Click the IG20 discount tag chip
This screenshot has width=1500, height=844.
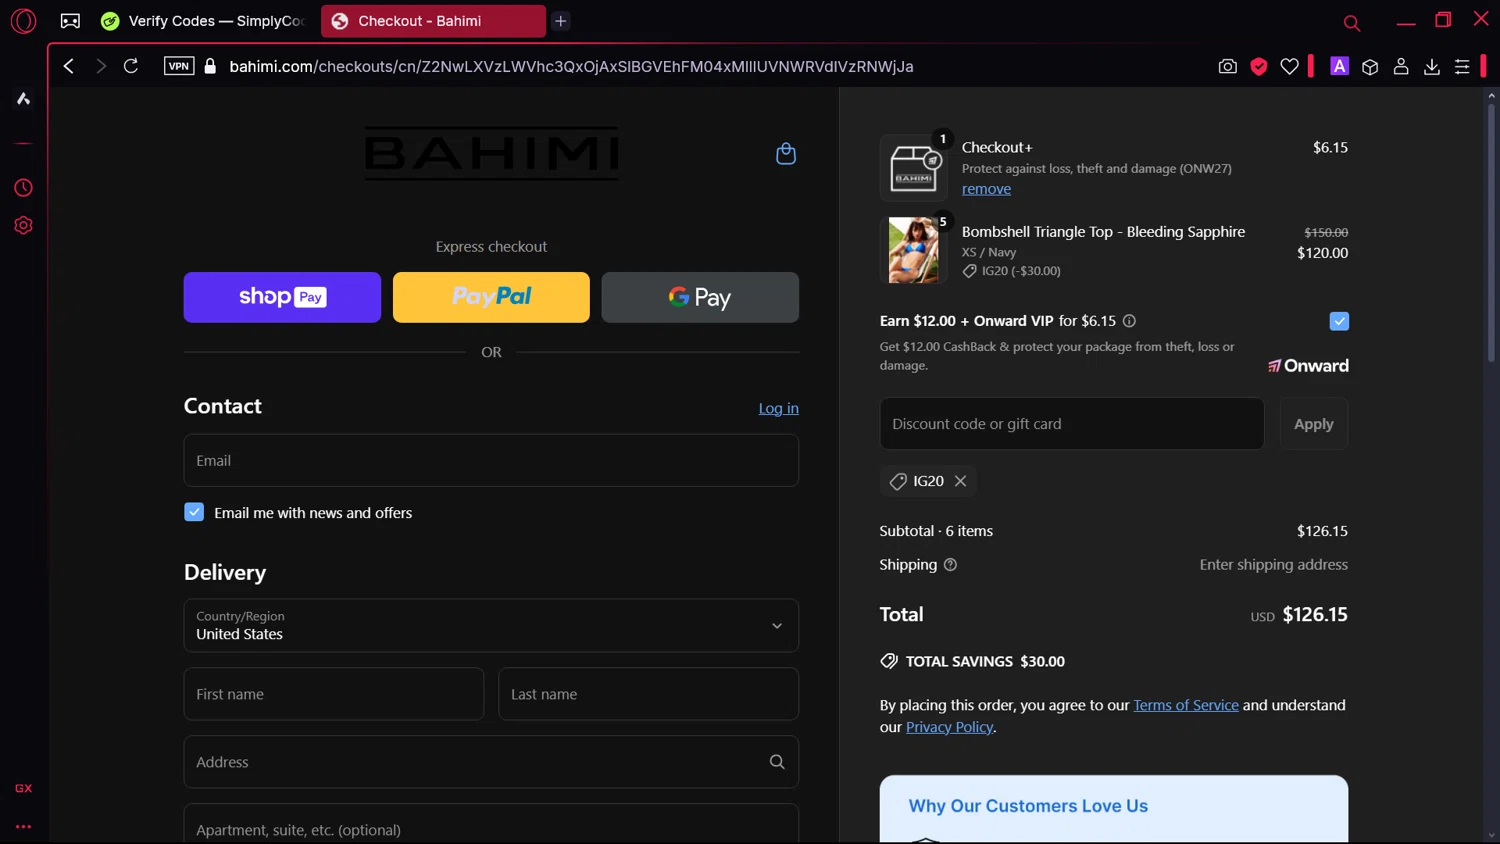pyautogui.click(x=928, y=481)
